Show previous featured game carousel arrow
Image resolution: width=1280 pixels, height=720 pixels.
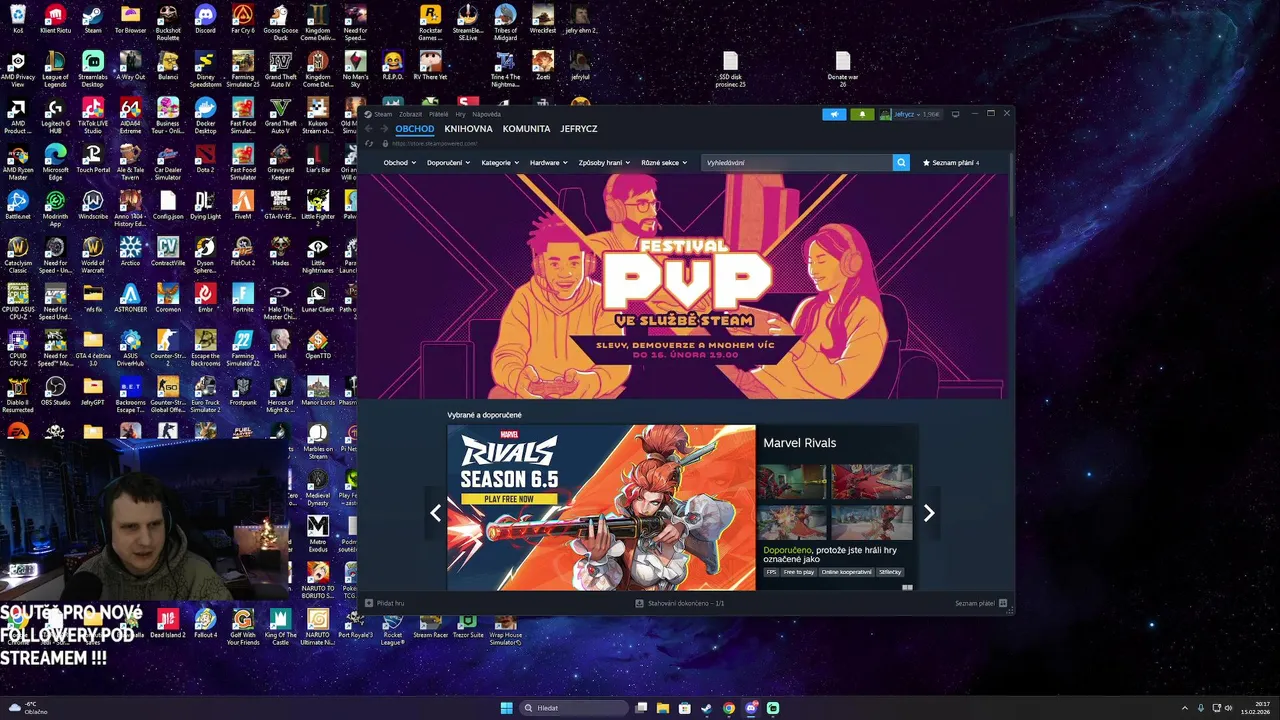(x=435, y=513)
